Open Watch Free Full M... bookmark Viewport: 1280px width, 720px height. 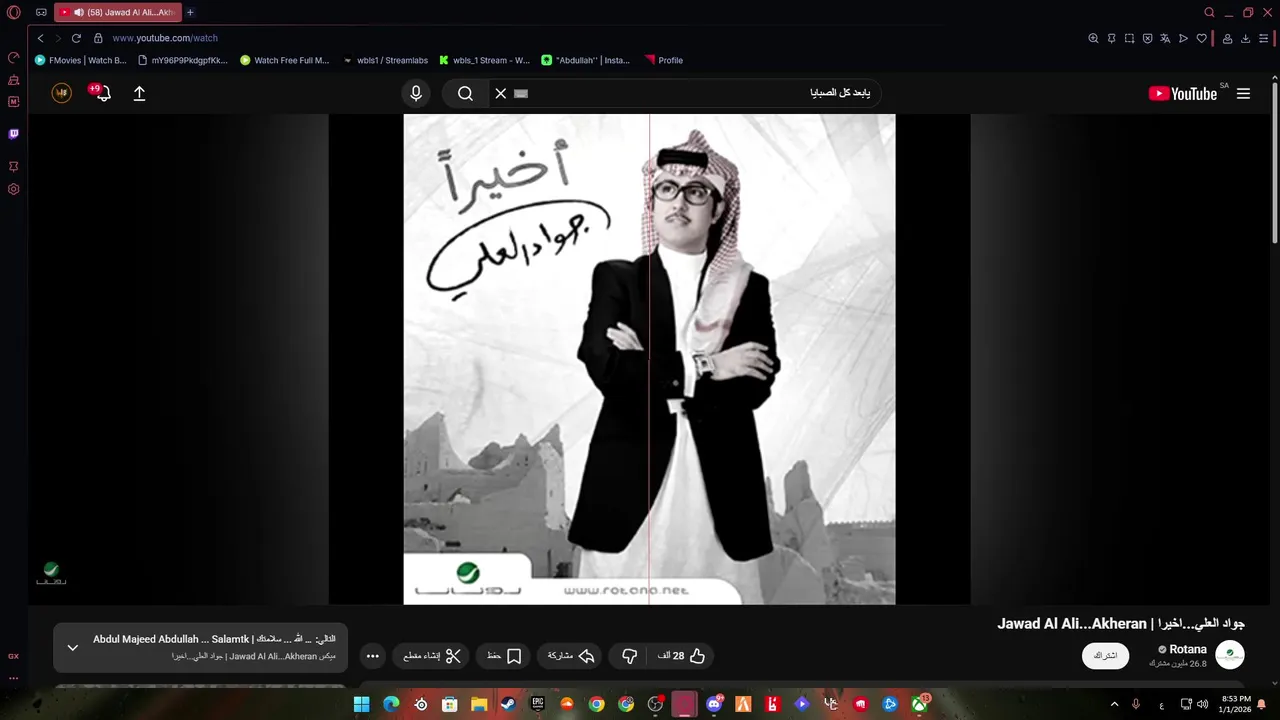tap(285, 60)
